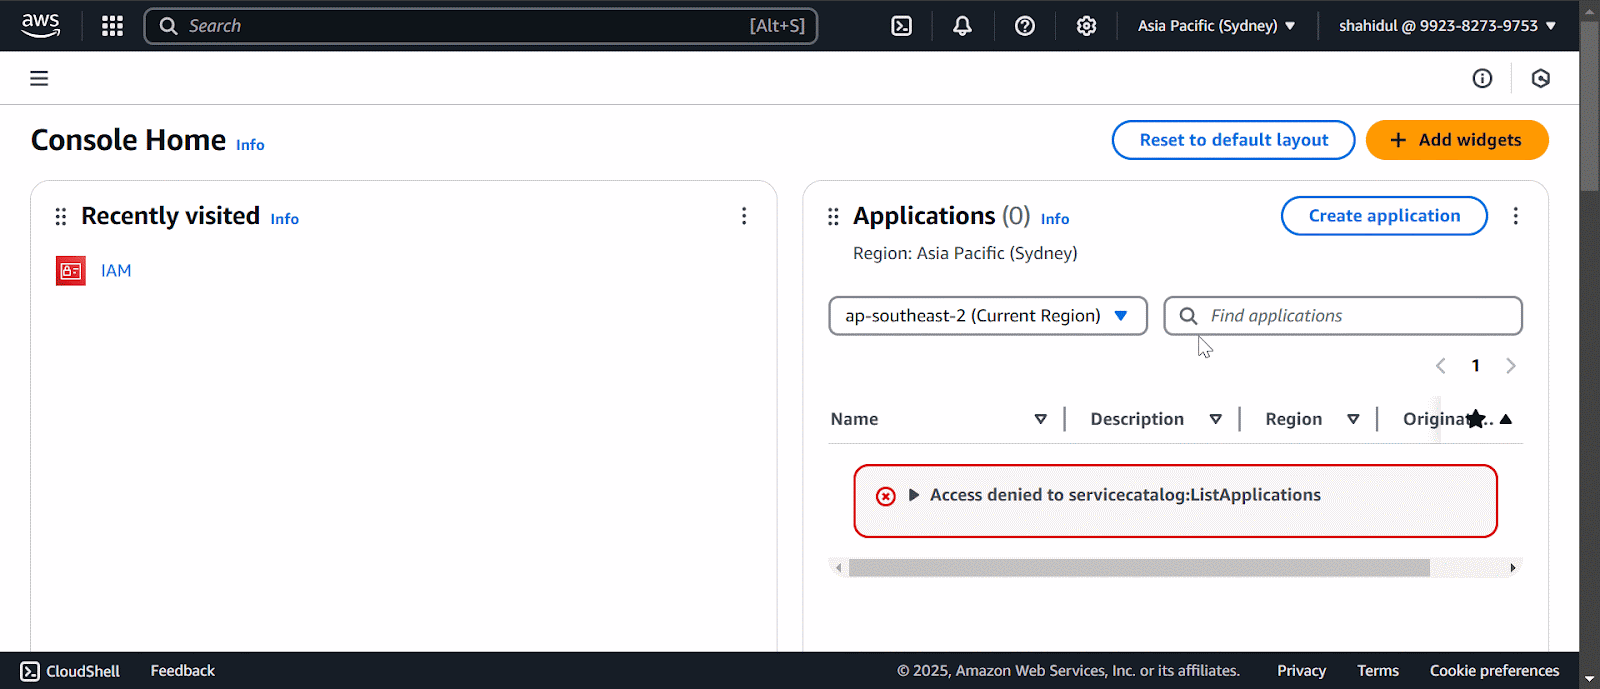Select page number 1 in pagination

tap(1476, 366)
